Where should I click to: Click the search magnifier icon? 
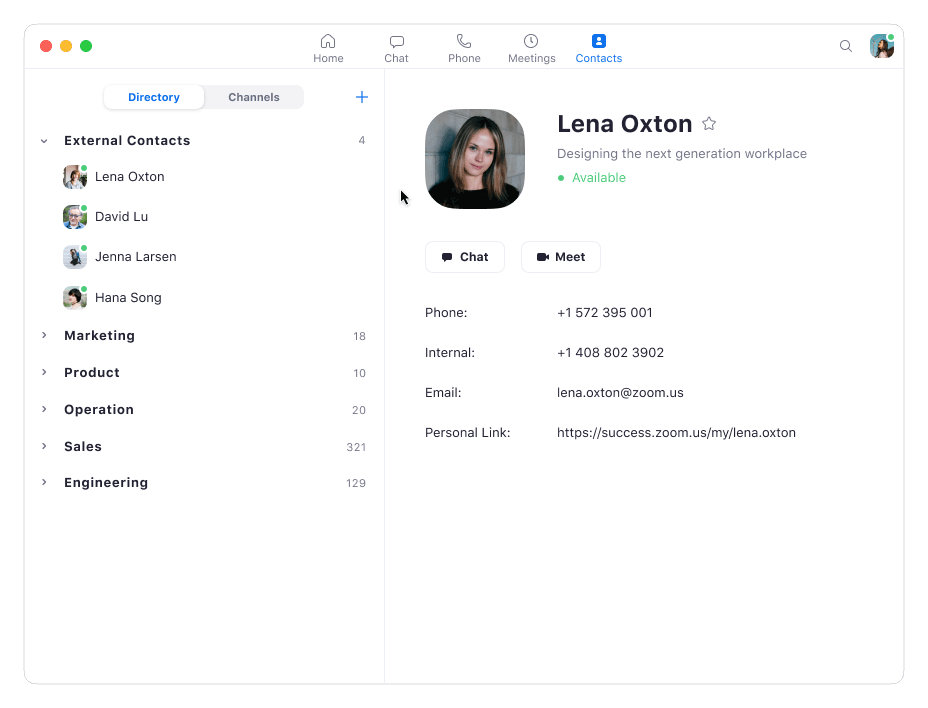tap(846, 46)
